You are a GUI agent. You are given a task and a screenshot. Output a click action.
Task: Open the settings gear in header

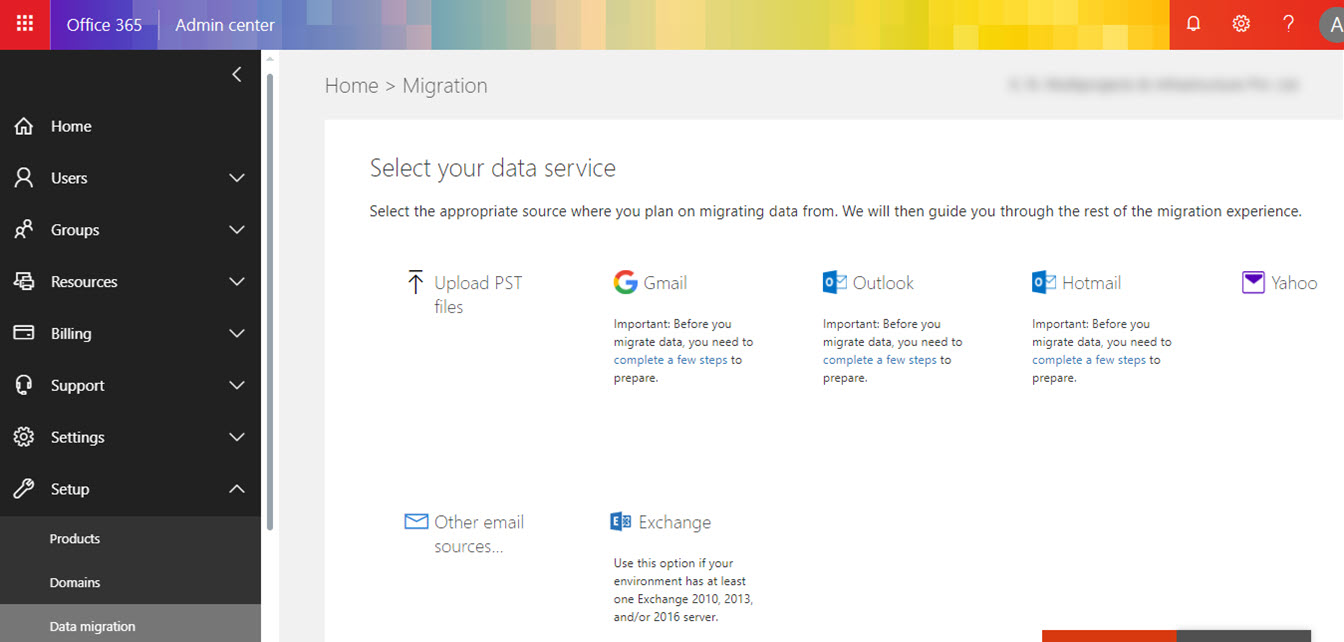pos(1241,24)
